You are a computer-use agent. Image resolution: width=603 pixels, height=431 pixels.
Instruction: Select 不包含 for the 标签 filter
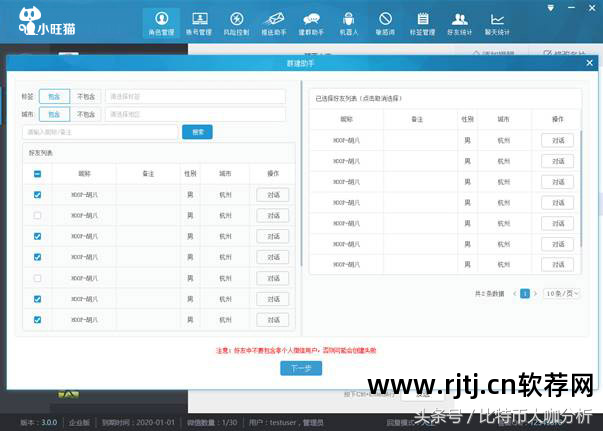[86, 97]
